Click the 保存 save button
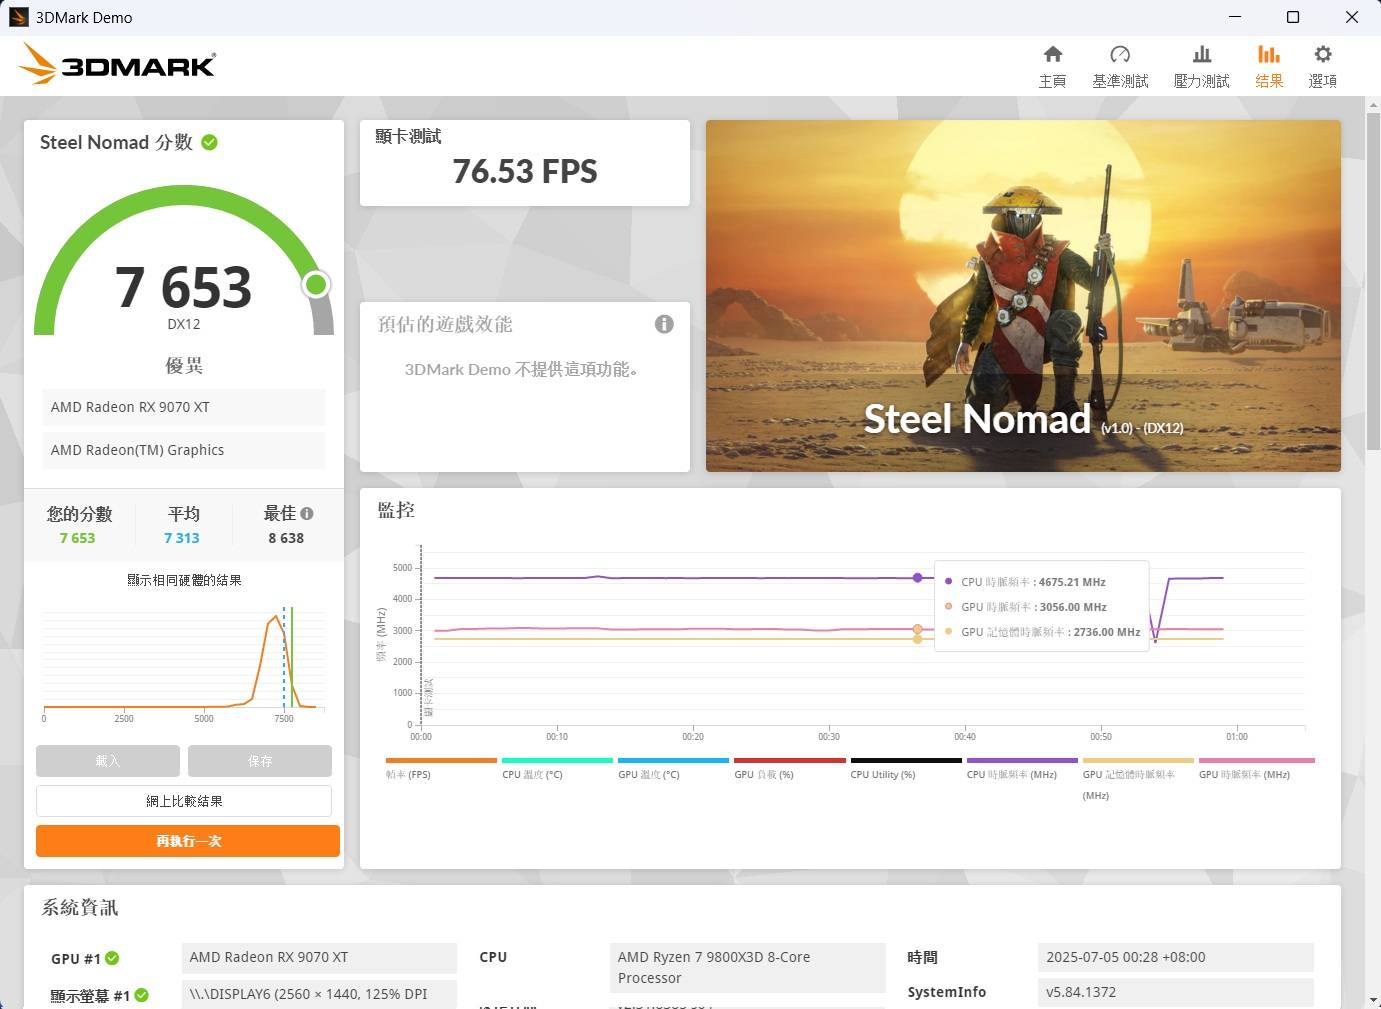1381x1009 pixels. click(x=260, y=761)
